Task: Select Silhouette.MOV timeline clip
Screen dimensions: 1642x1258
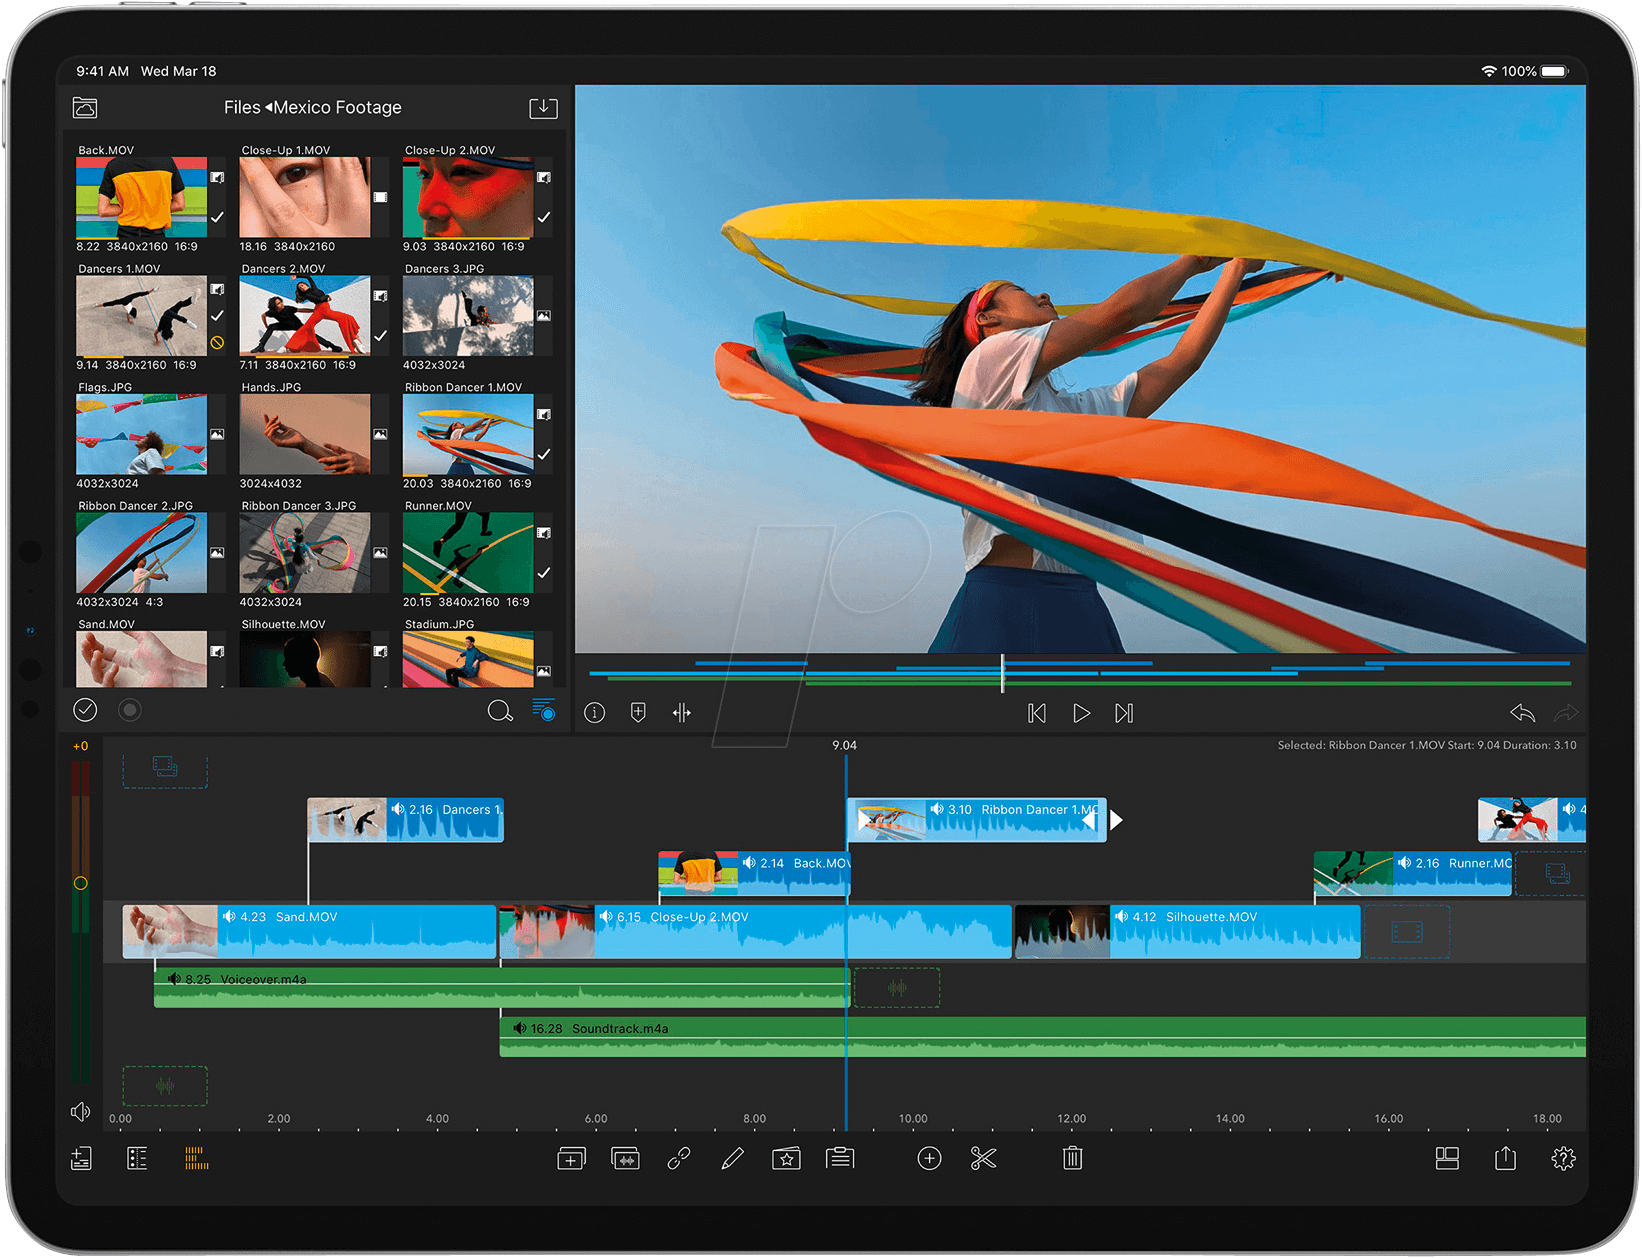Action: click(1187, 932)
